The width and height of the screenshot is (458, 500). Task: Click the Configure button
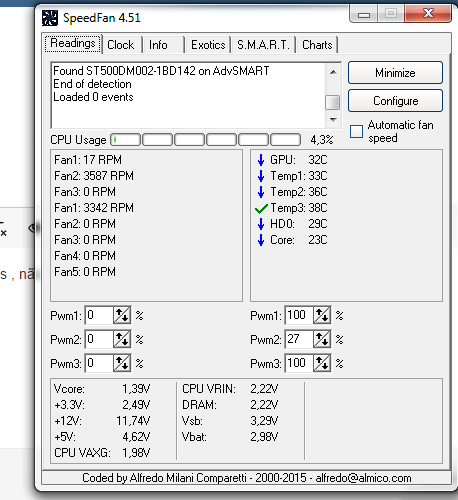(395, 101)
